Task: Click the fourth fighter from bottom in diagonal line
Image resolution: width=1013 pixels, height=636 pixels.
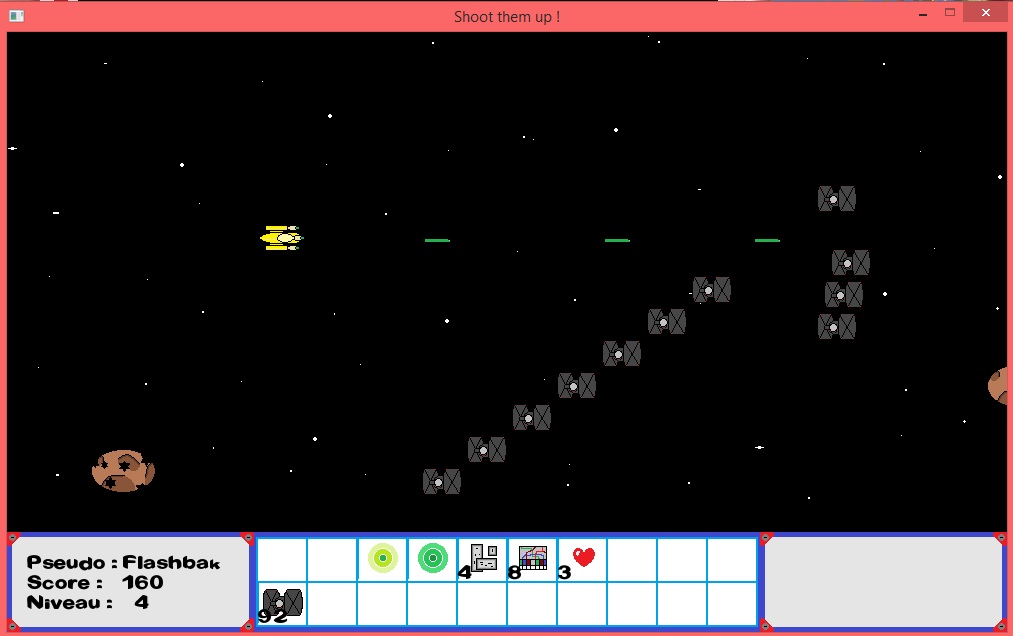Action: 577,386
